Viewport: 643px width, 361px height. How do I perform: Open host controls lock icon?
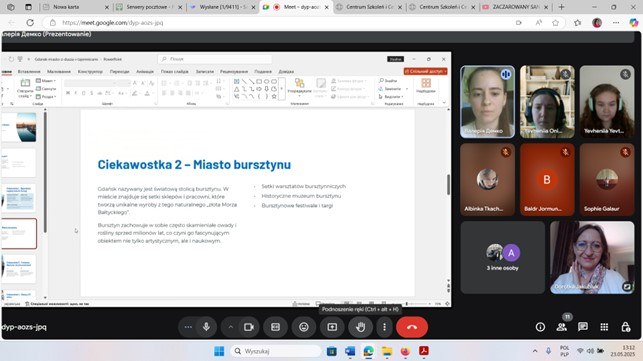point(625,327)
